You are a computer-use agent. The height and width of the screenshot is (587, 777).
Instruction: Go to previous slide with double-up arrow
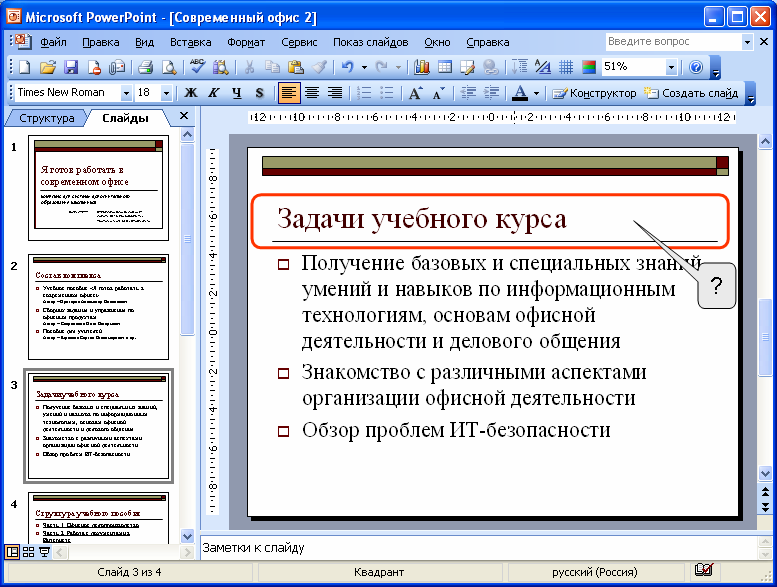pos(765,491)
